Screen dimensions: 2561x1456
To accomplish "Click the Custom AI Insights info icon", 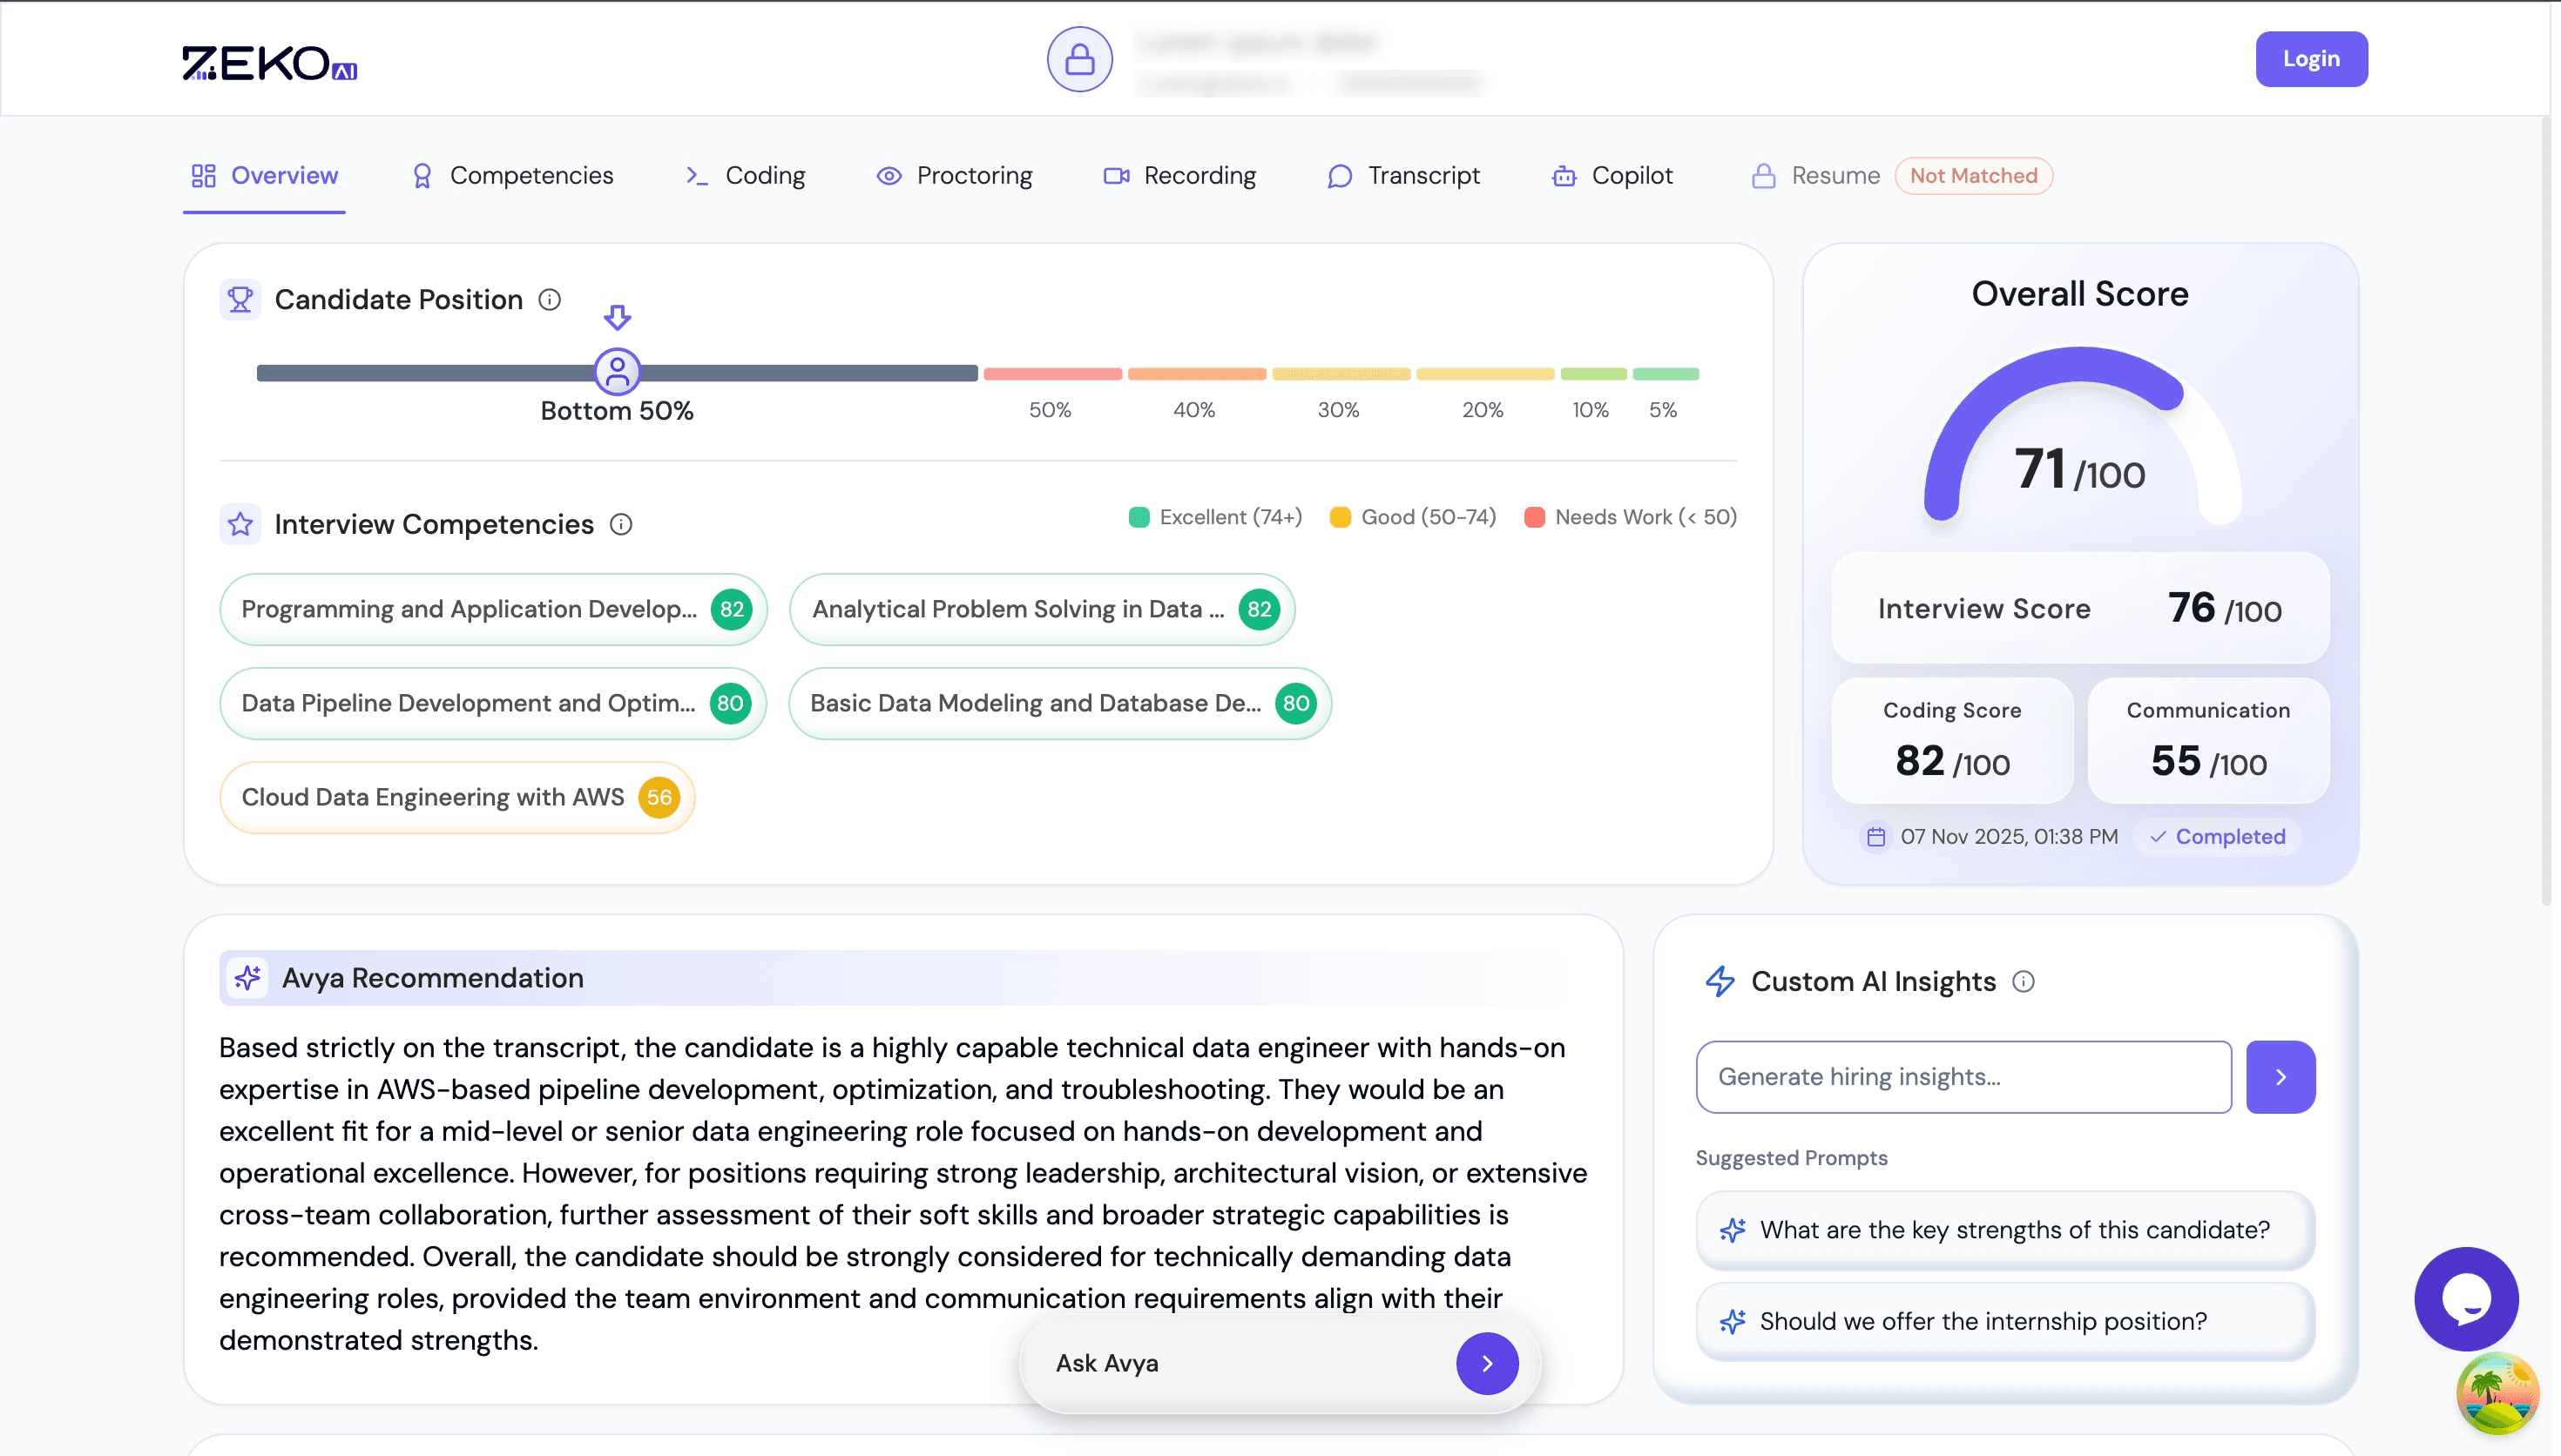I will coord(2024,981).
